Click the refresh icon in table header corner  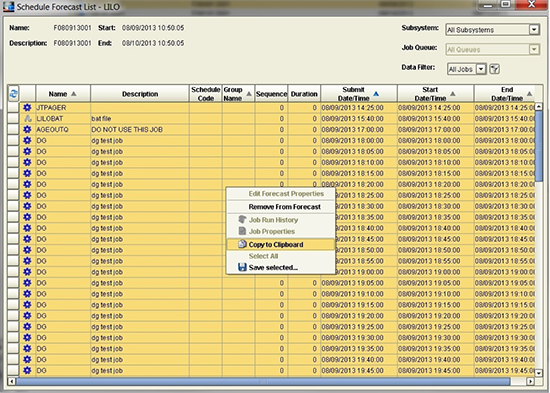[x=13, y=94]
